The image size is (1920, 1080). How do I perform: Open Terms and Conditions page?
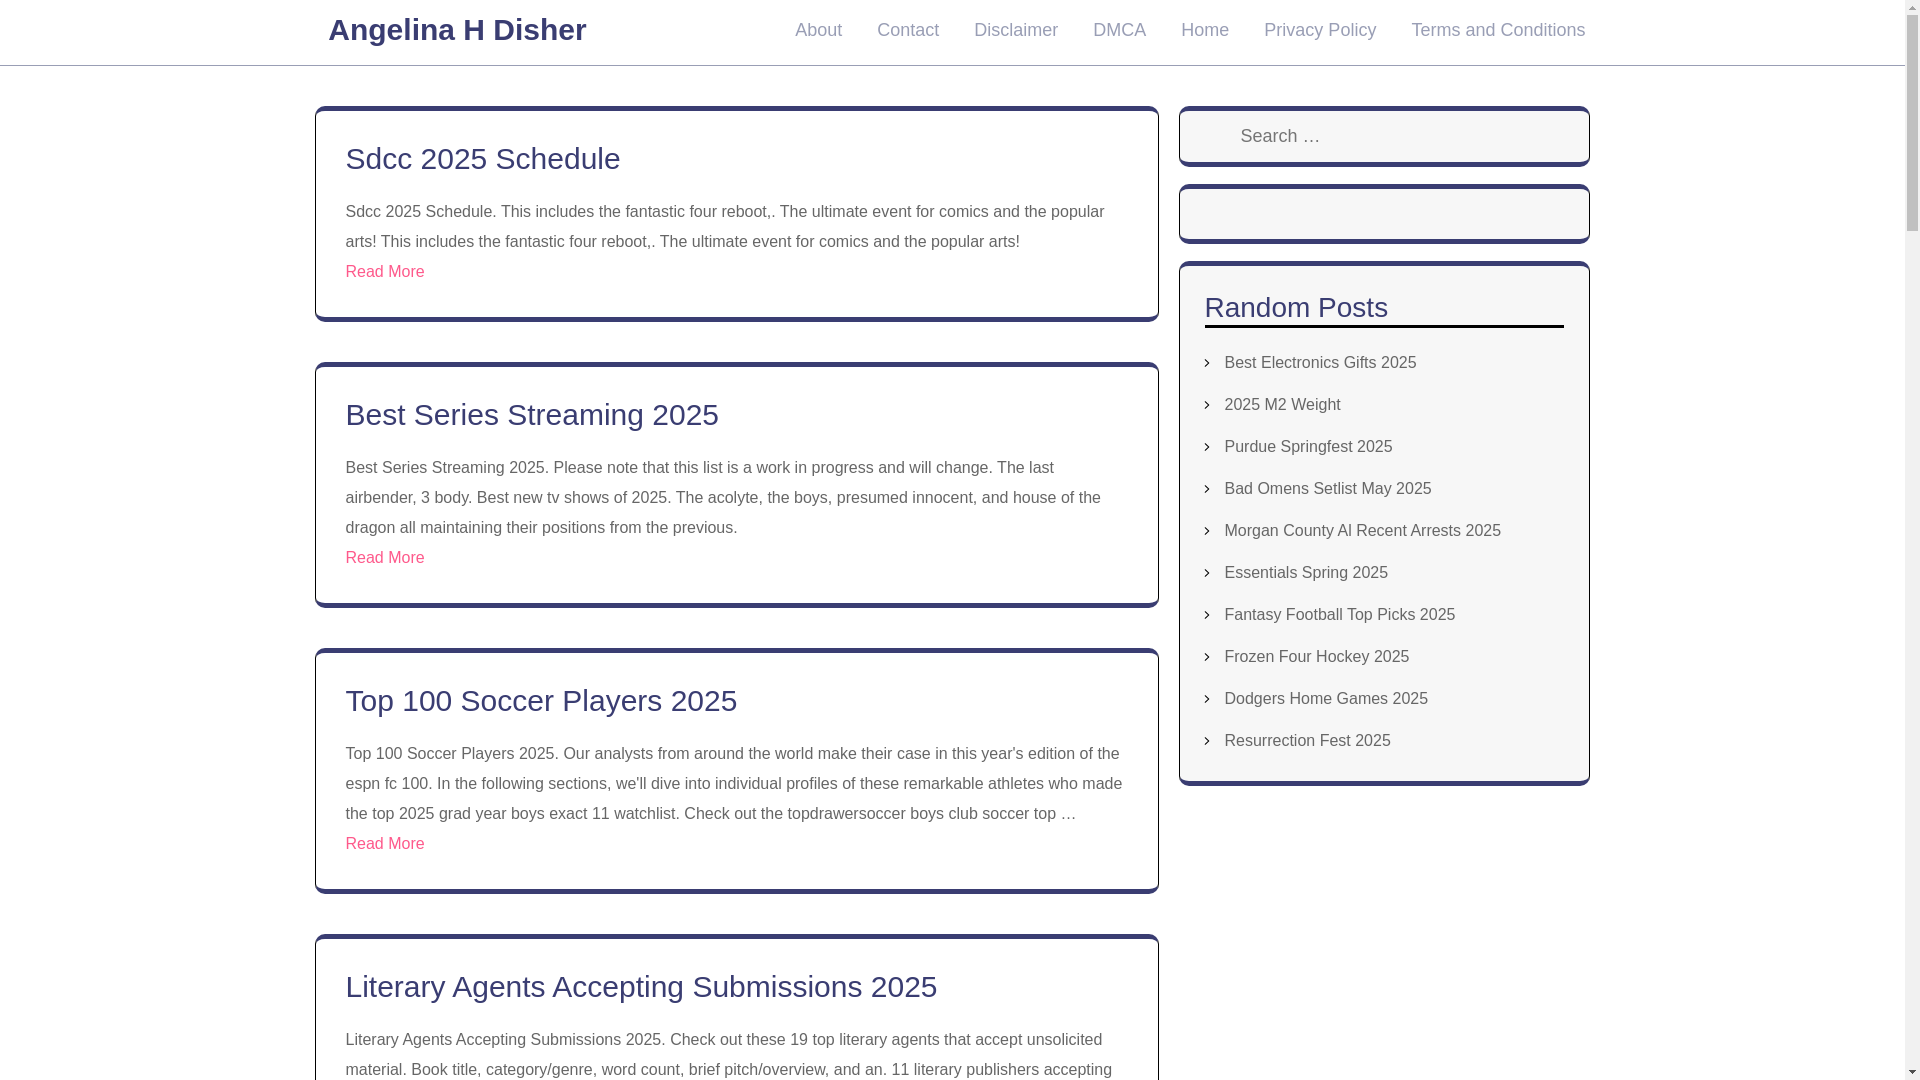pyautogui.click(x=1498, y=30)
